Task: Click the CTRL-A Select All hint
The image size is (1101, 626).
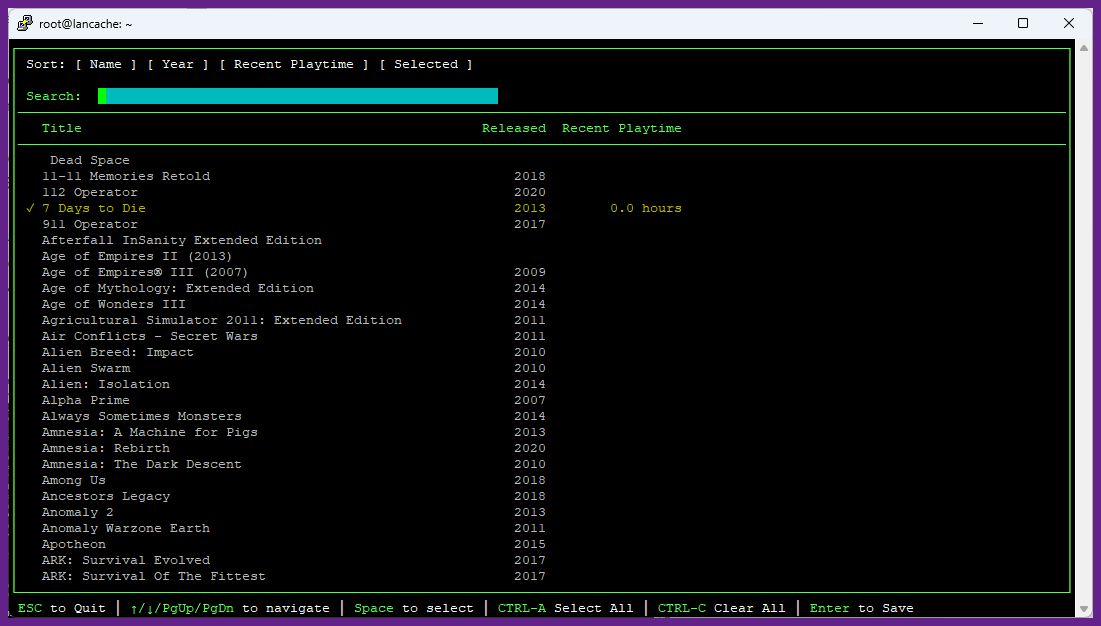Action: [x=565, y=608]
